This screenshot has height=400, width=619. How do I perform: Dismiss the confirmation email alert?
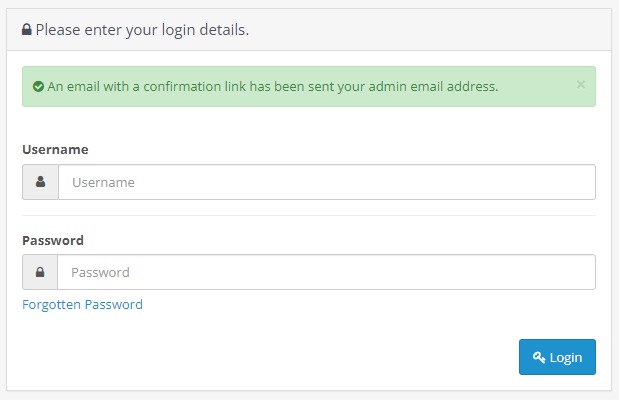point(580,85)
